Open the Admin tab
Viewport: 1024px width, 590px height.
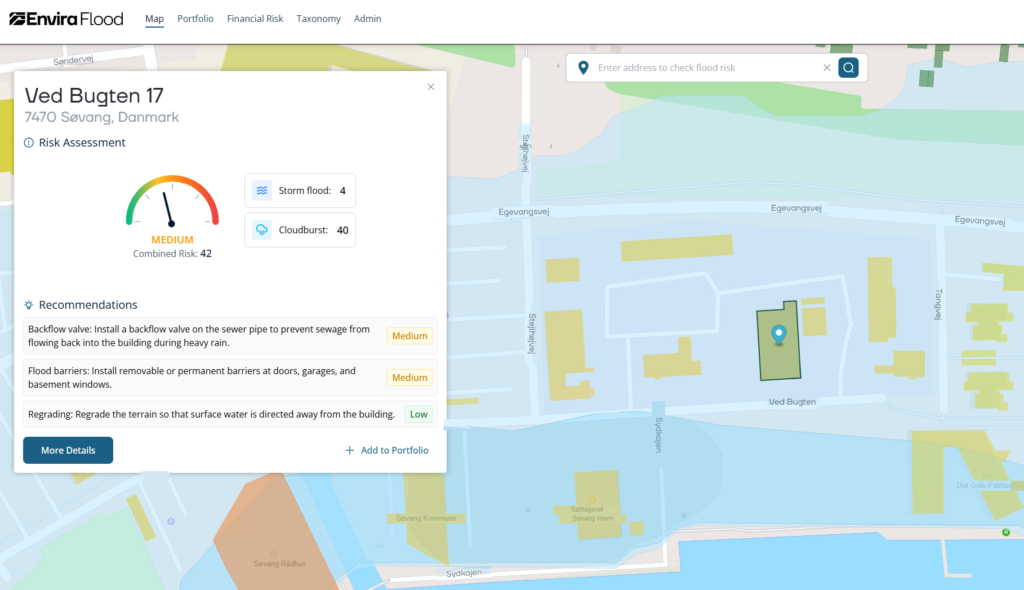tap(367, 19)
